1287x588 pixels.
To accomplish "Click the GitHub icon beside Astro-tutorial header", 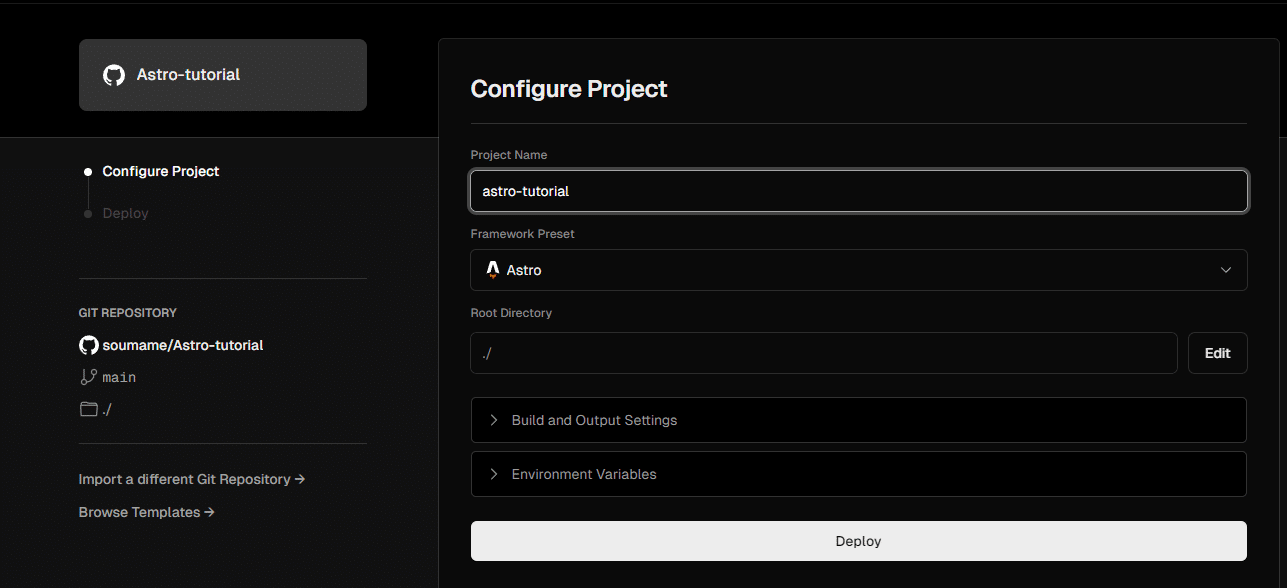I will coord(114,75).
